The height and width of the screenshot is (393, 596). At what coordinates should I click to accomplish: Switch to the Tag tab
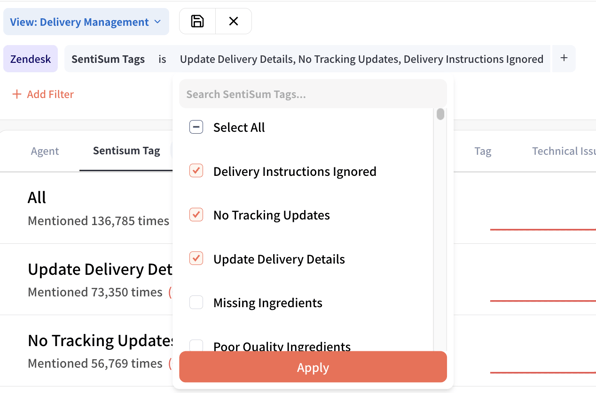[x=483, y=151]
